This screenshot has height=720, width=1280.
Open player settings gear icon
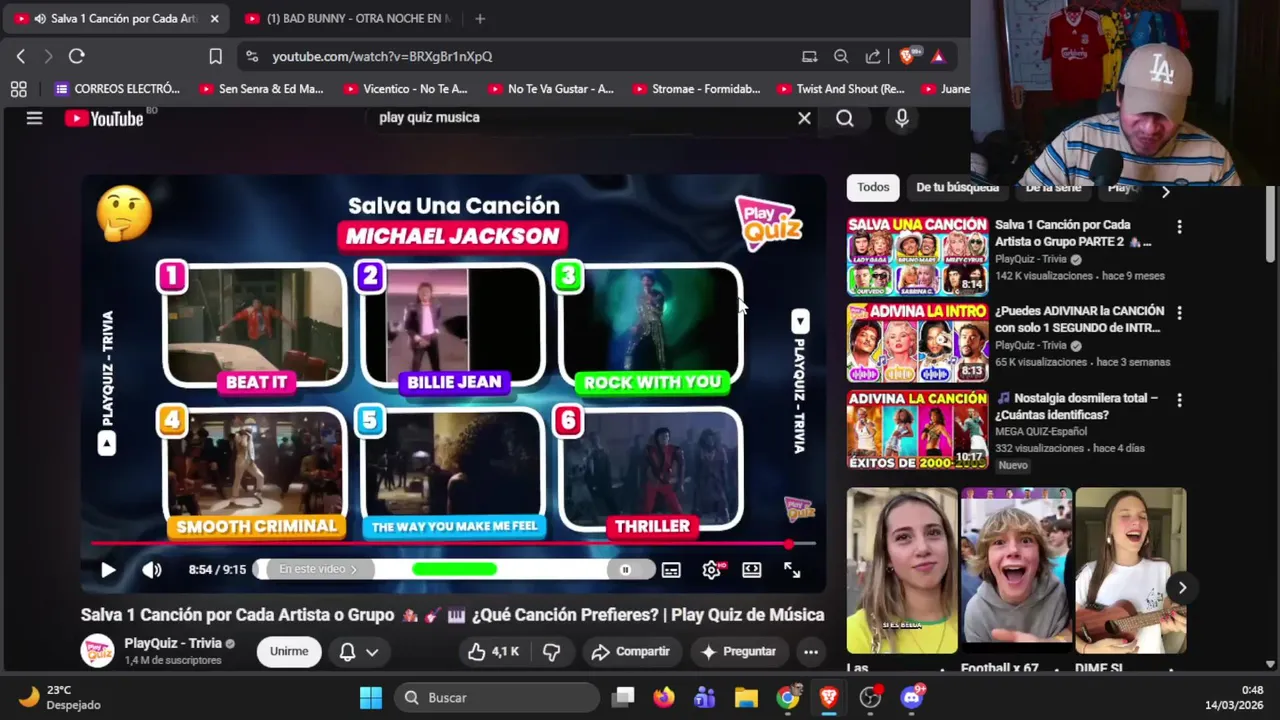tap(712, 570)
